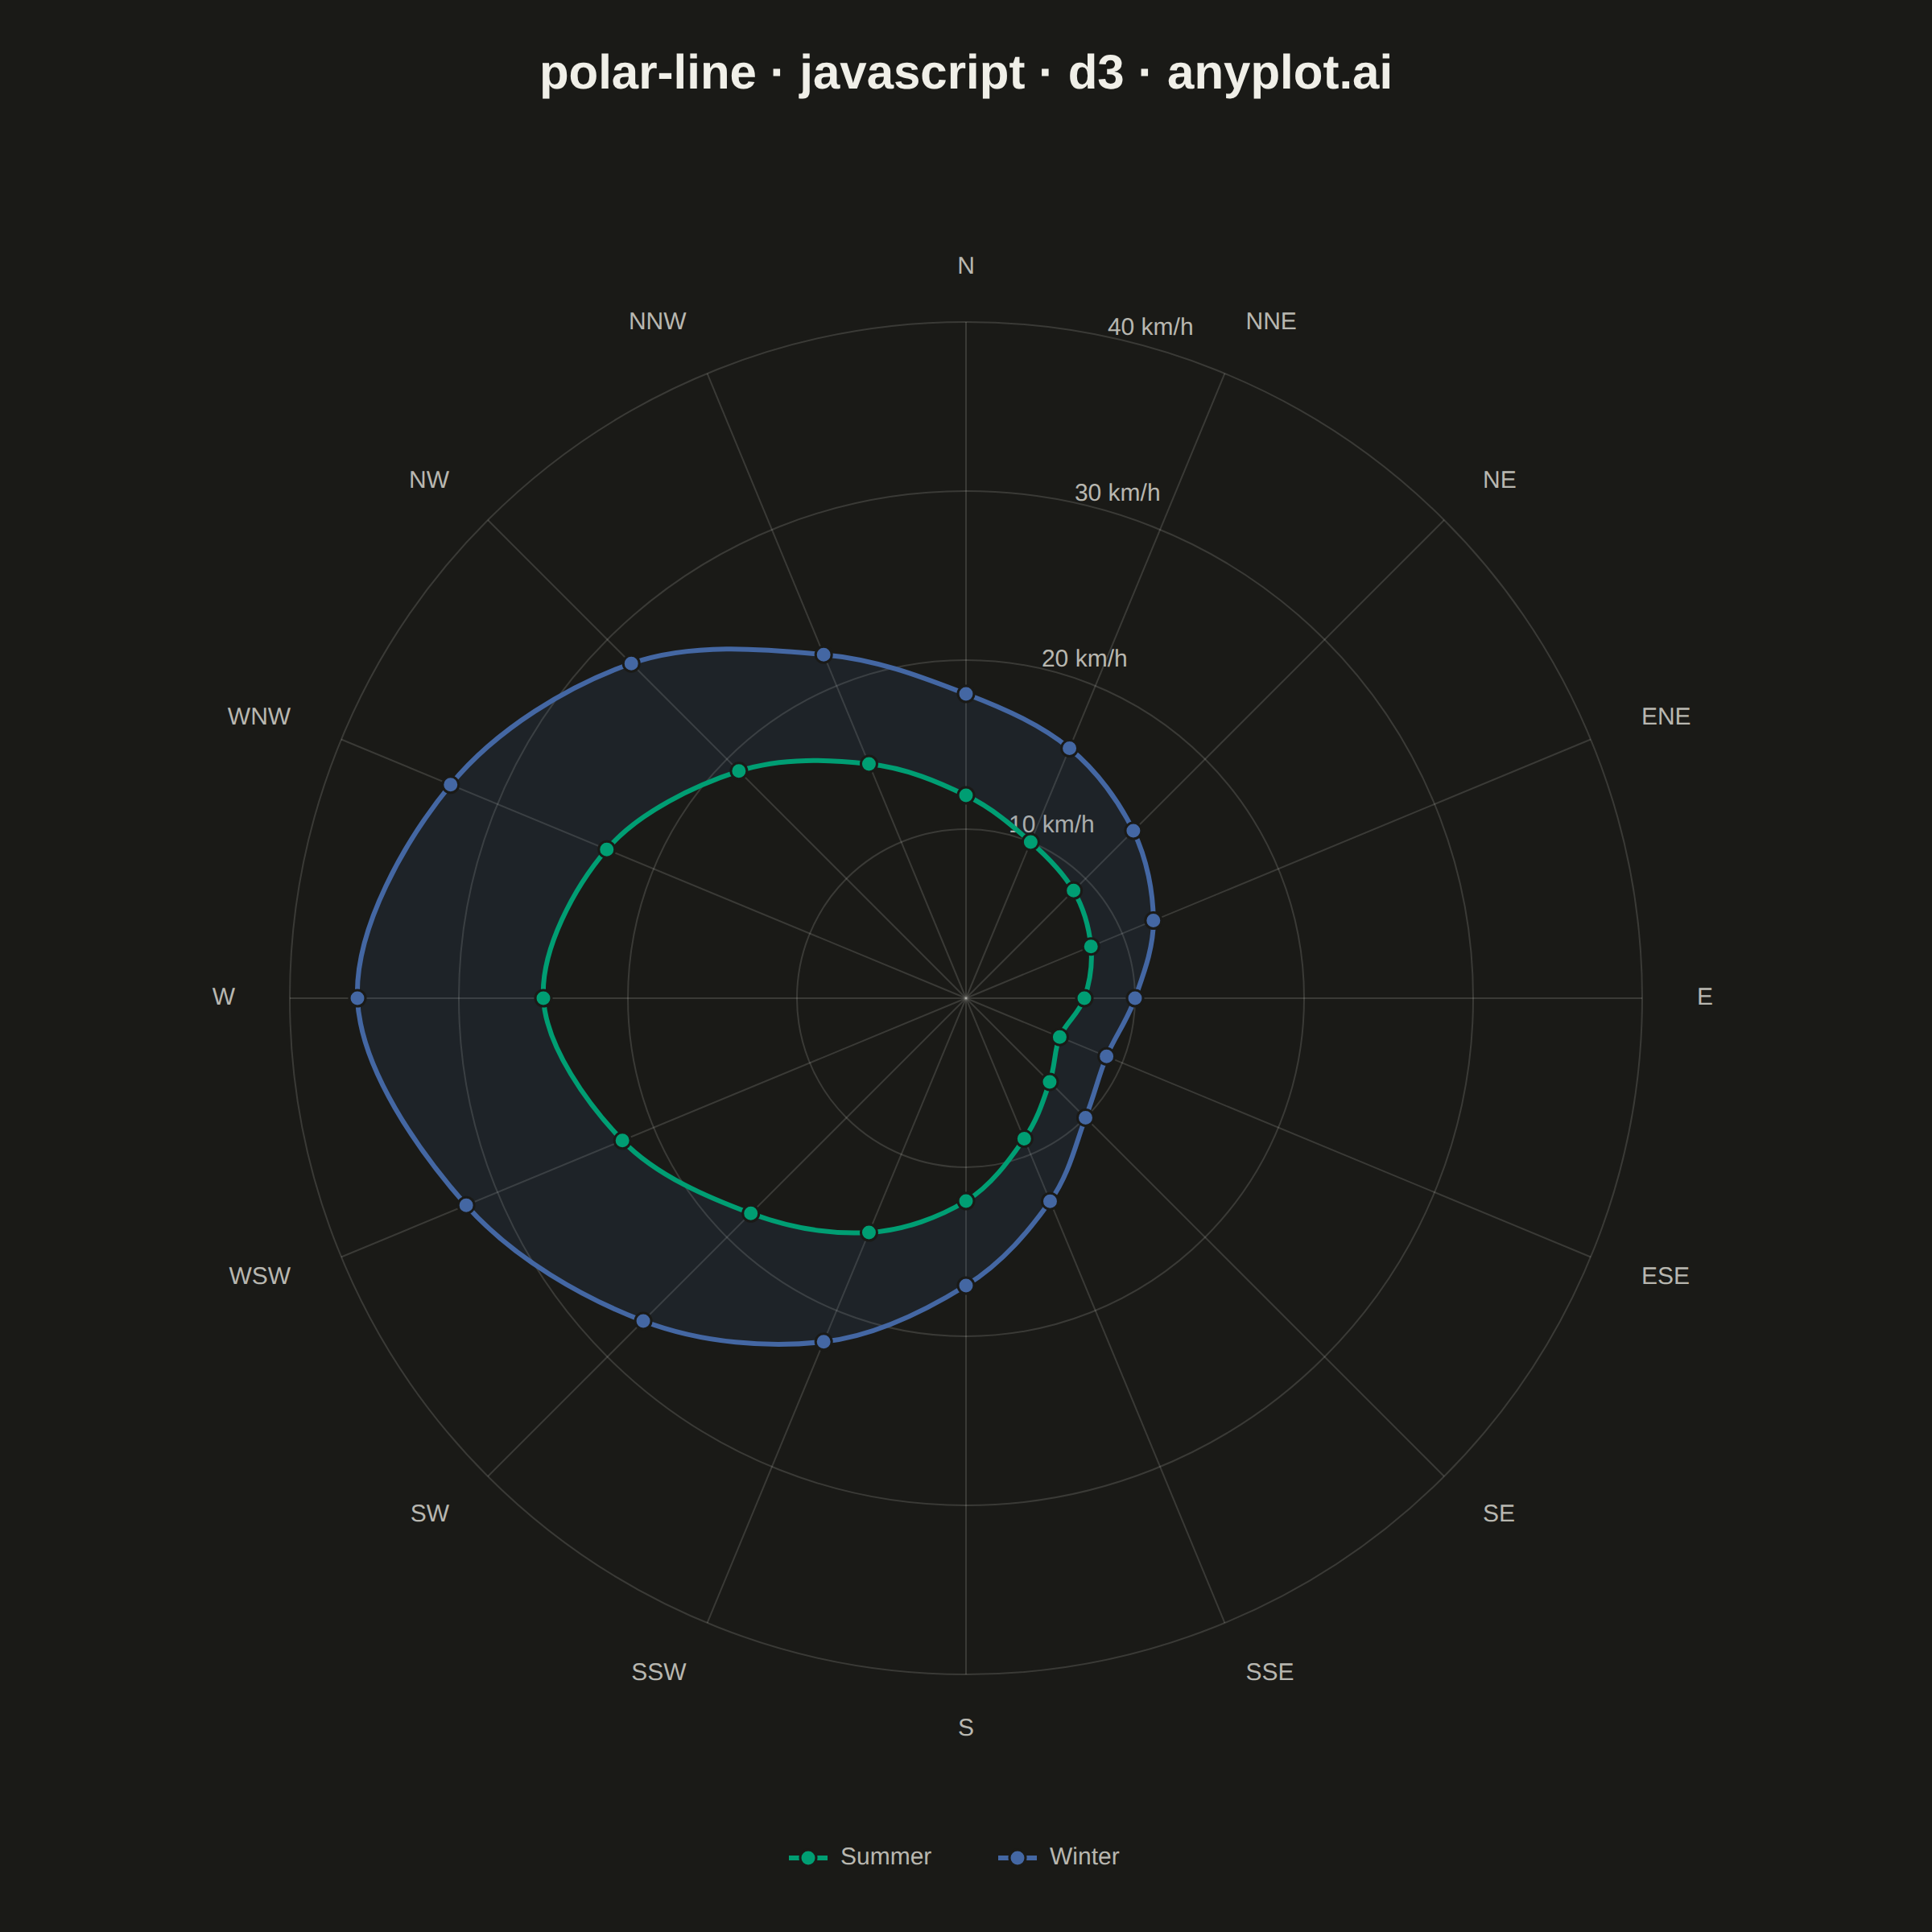Click the Summer point on the N axis
Image resolution: width=1932 pixels, height=1932 pixels.
966,796
